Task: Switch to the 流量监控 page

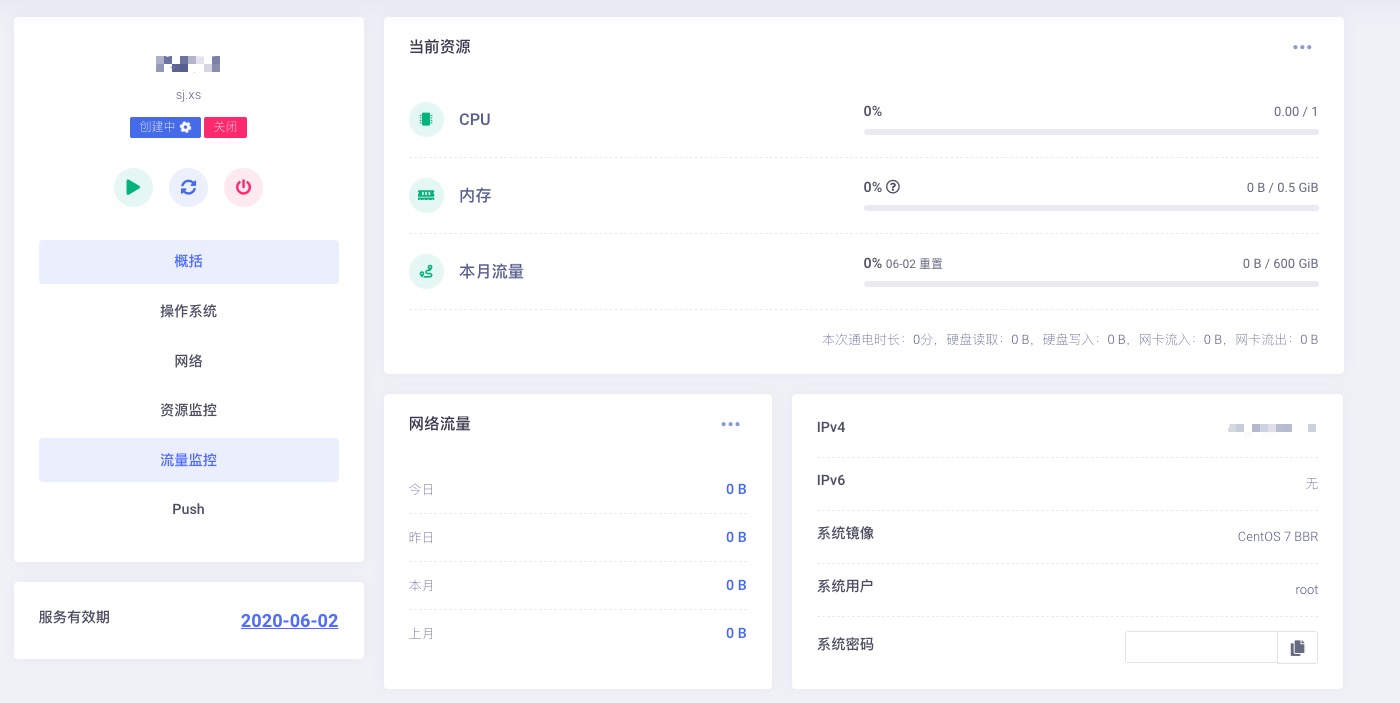Action: pos(188,460)
